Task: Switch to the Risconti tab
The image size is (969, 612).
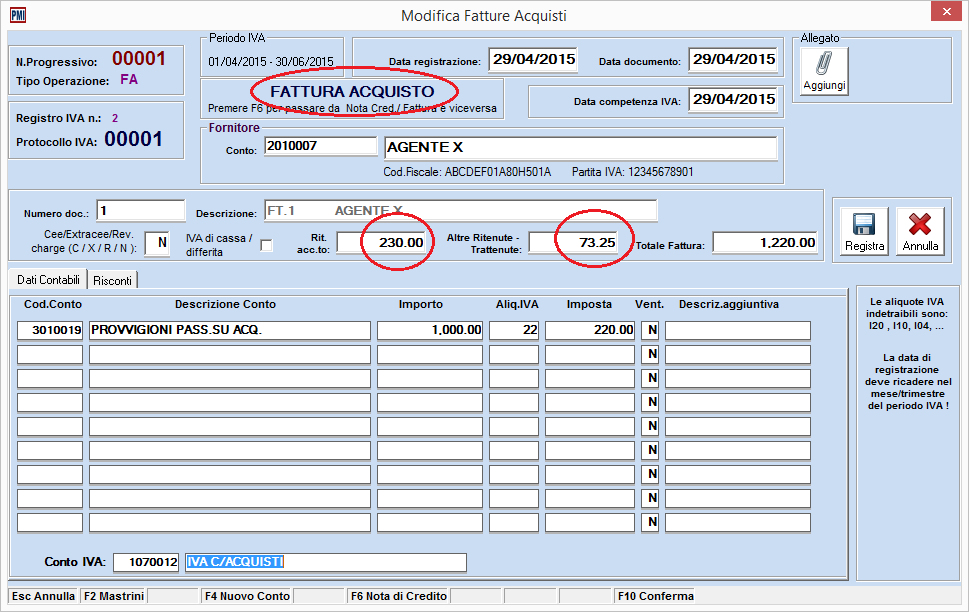Action: (113, 280)
